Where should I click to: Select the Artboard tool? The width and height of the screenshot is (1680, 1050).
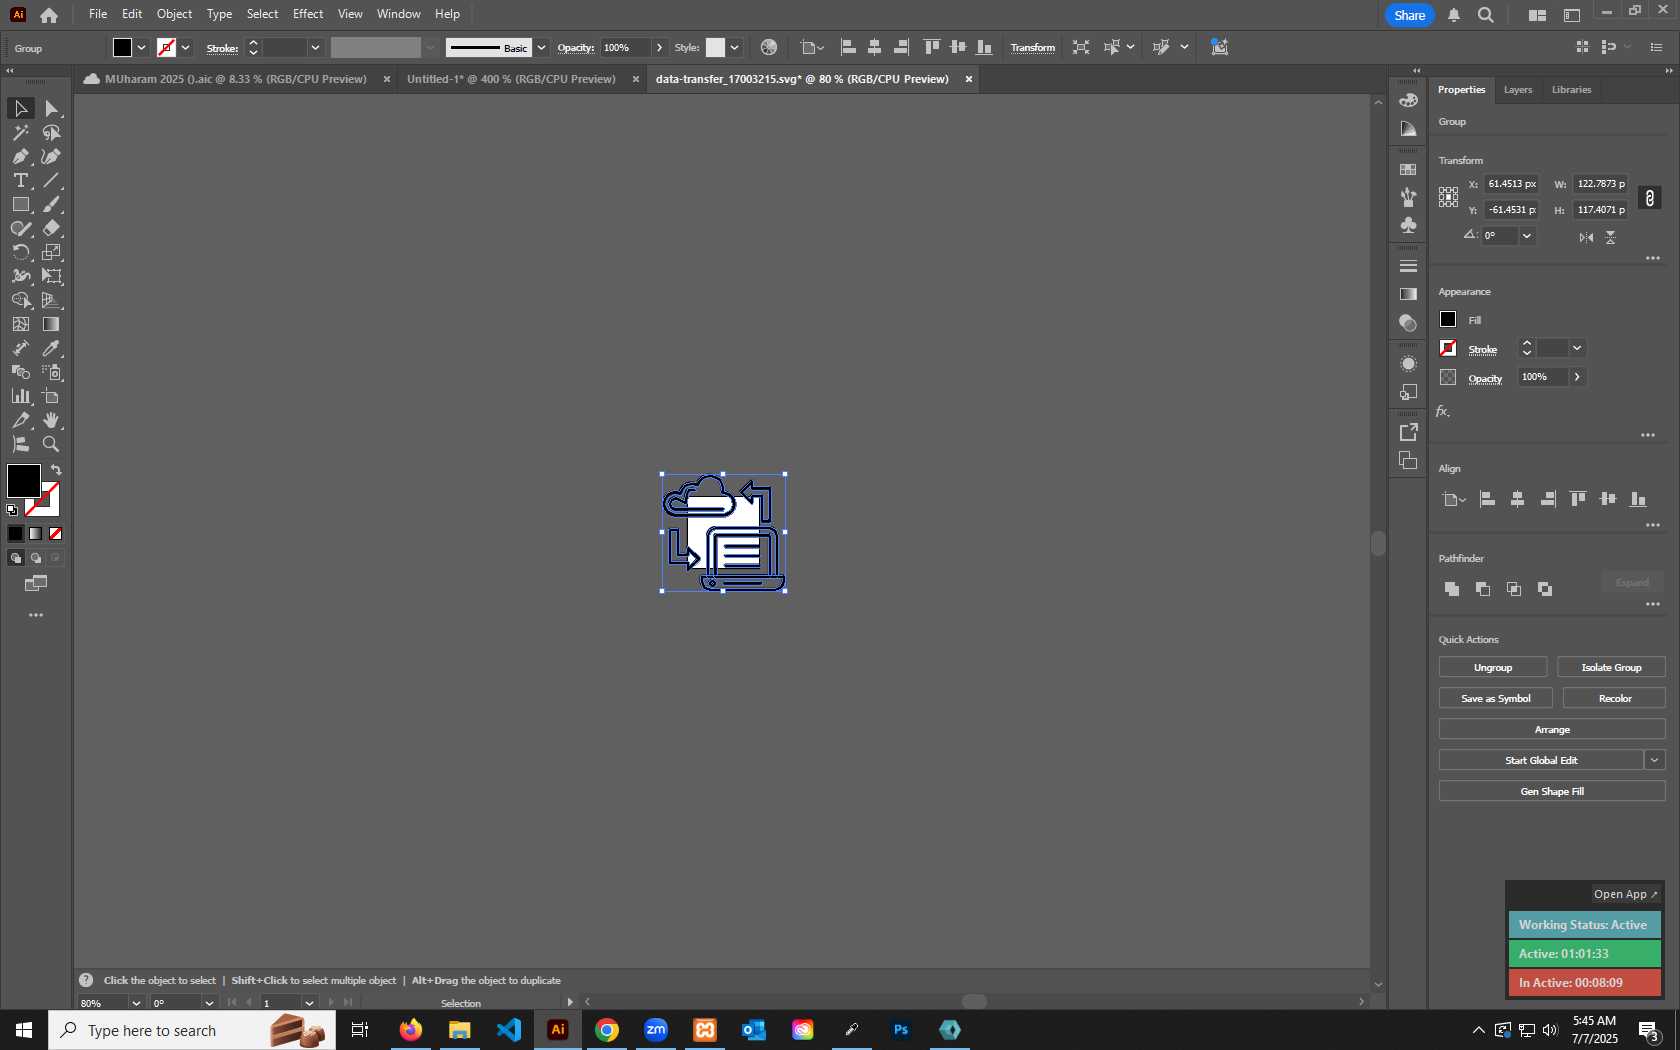click(x=52, y=396)
